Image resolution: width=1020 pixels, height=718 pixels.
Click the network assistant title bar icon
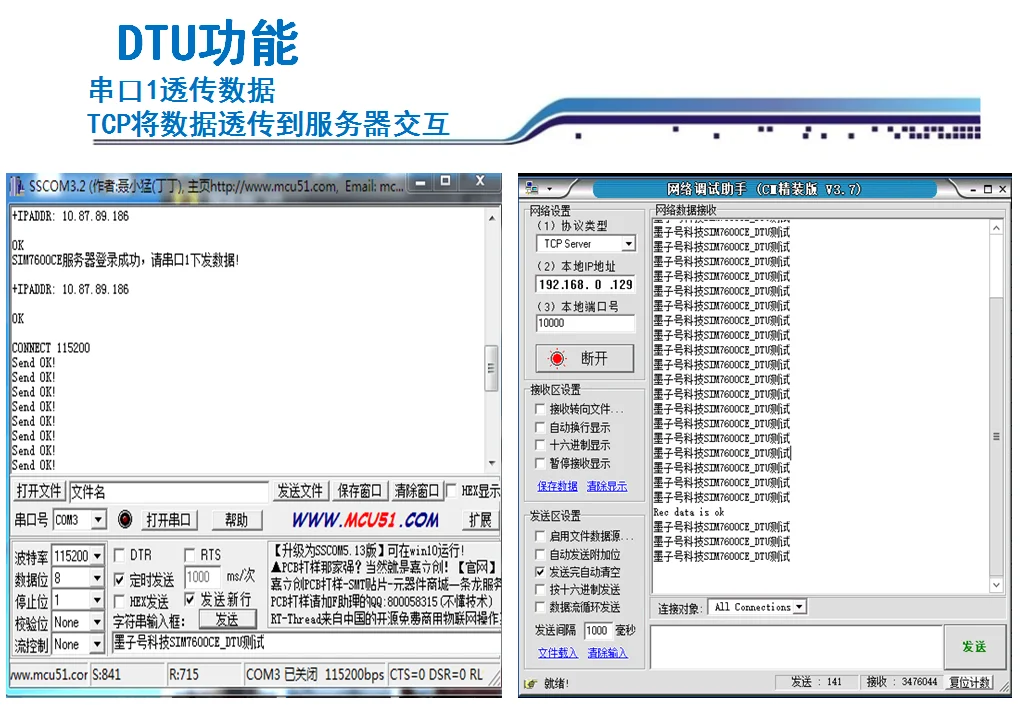pyautogui.click(x=532, y=189)
